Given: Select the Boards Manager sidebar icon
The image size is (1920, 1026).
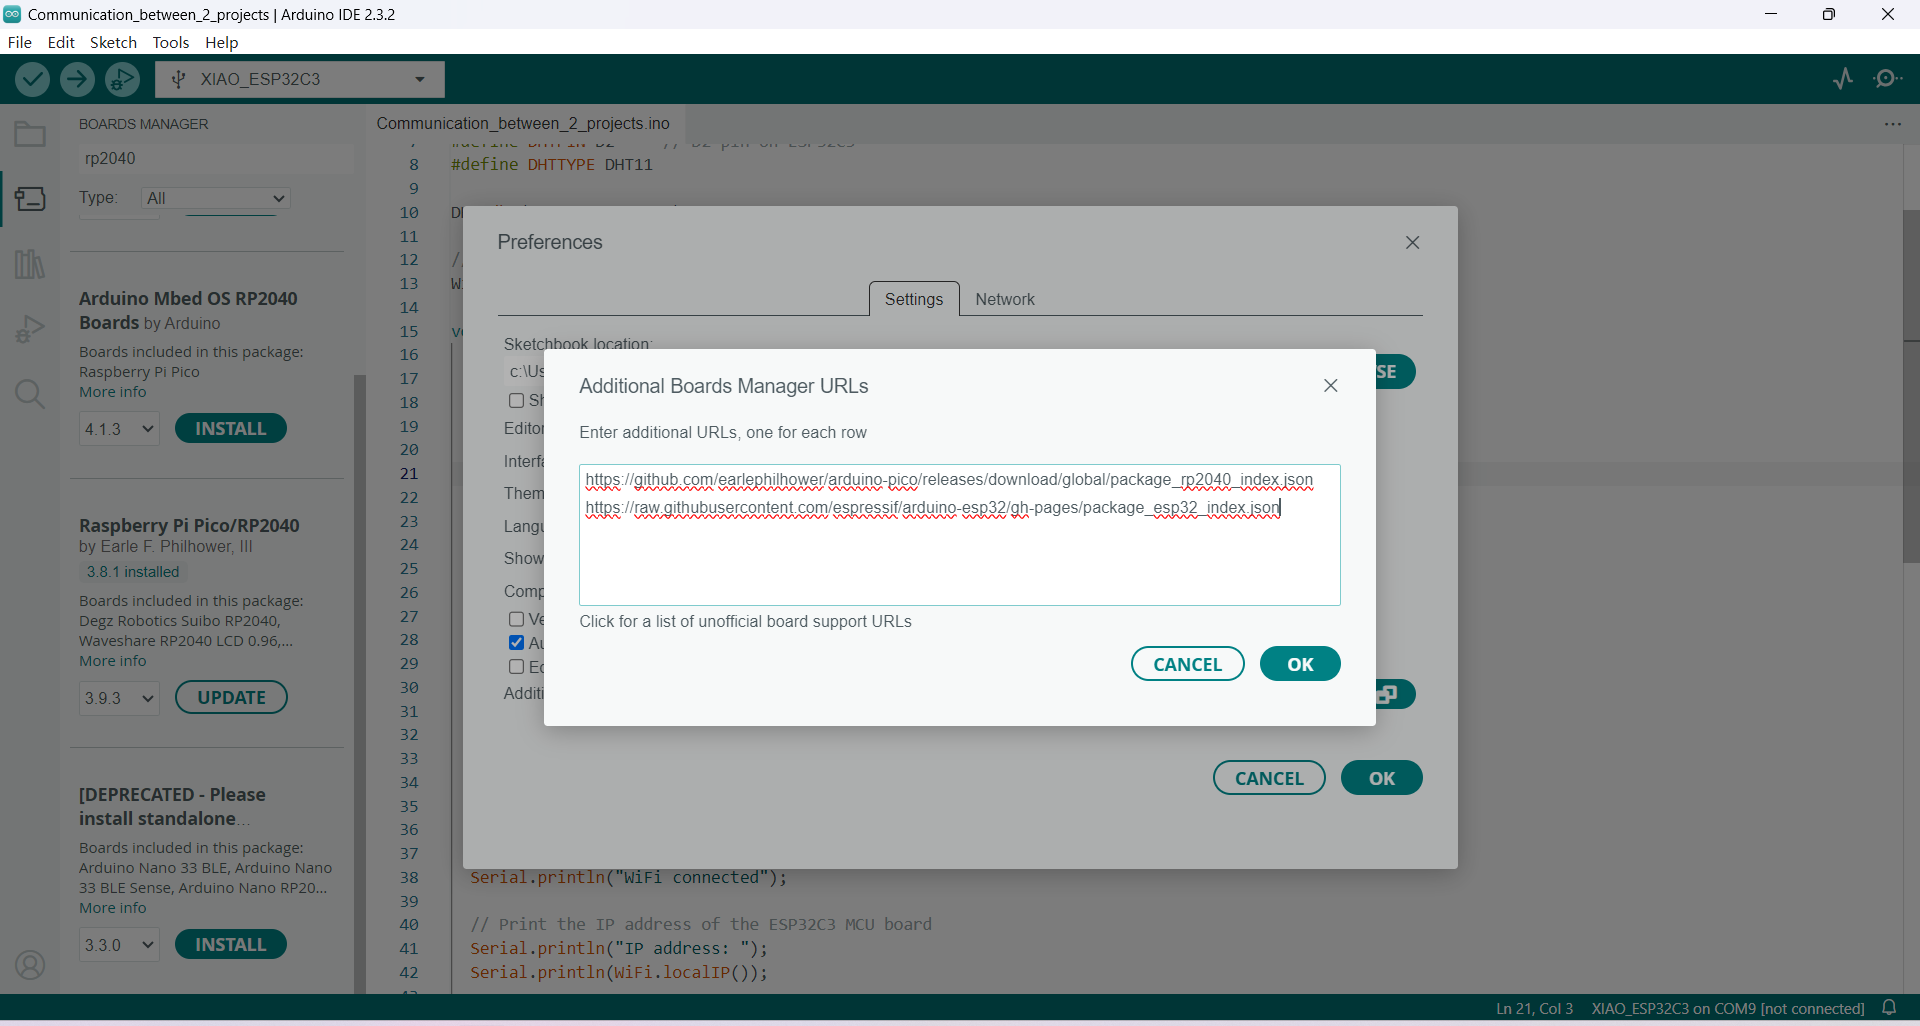Looking at the screenshot, I should [x=30, y=199].
